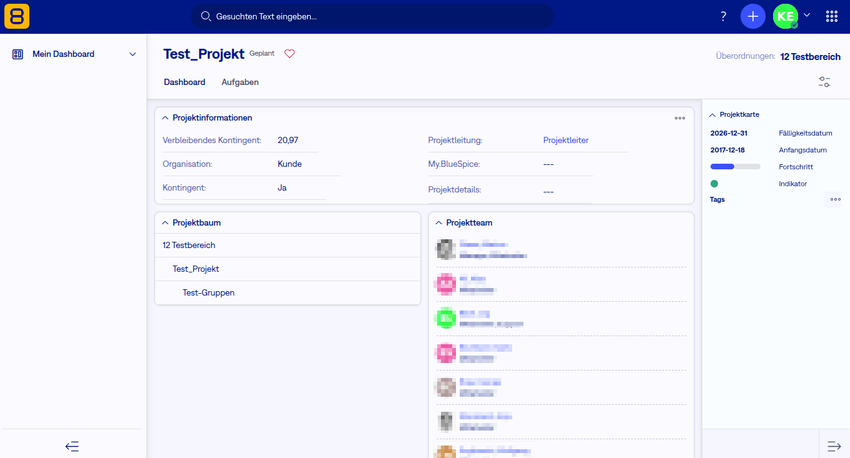Image resolution: width=850 pixels, height=458 pixels.
Task: Switch to the Aufgaben tab
Action: tap(240, 82)
